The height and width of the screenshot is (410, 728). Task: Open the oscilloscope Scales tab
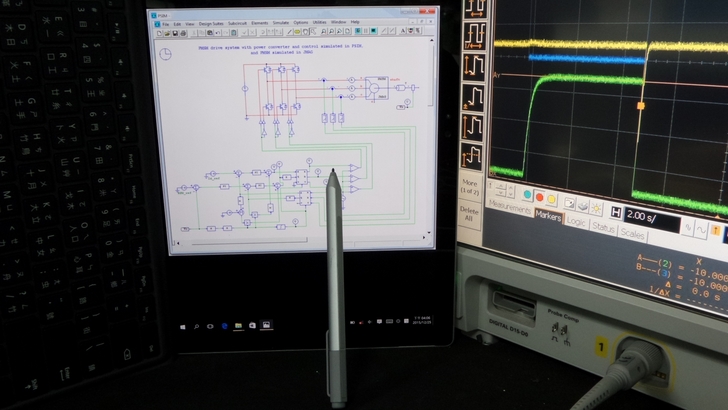(x=632, y=235)
